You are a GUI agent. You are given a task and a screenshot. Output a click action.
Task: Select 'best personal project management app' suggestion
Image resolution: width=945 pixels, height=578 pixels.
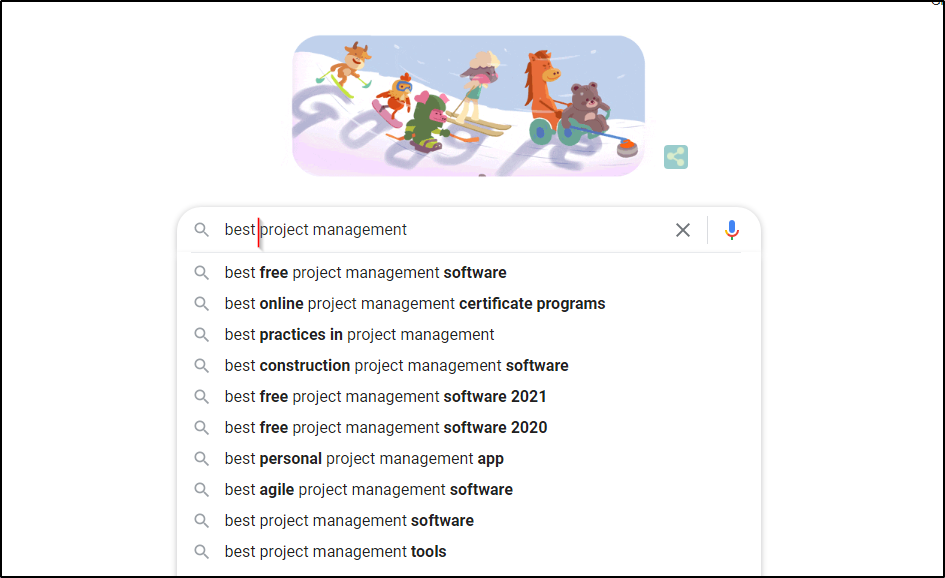click(x=364, y=458)
